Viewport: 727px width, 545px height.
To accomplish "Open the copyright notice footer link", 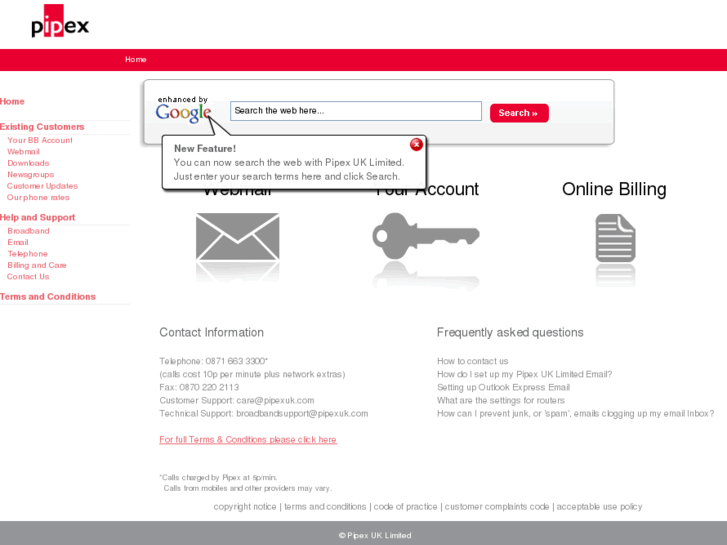I will tap(245, 507).
